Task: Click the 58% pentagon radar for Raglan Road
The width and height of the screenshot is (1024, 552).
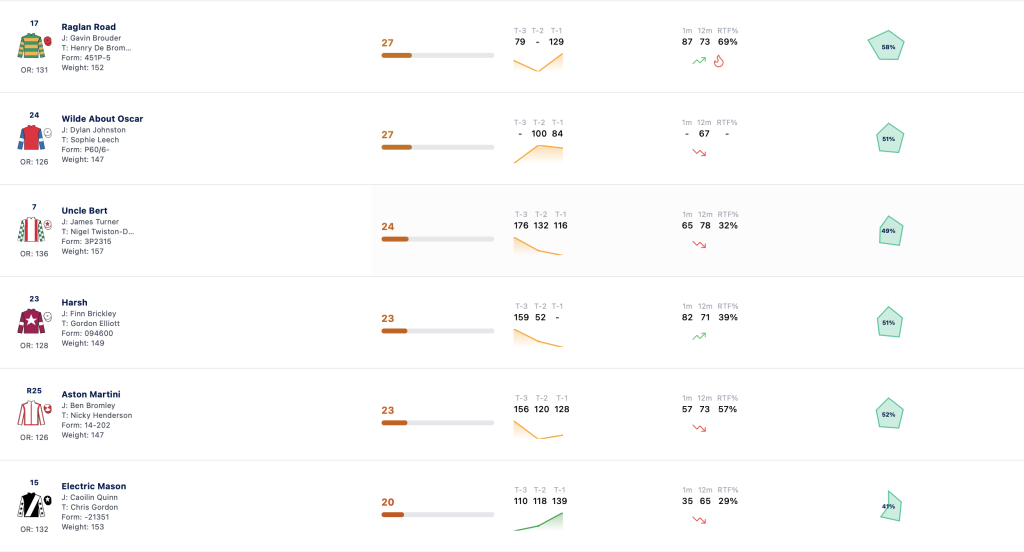Action: coord(886,46)
